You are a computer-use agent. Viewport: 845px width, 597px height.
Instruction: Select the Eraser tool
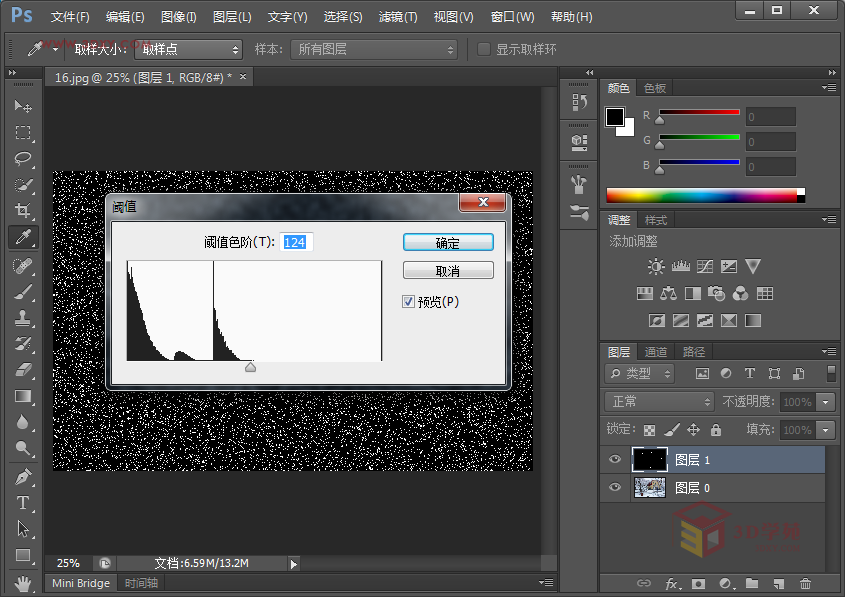pos(23,370)
